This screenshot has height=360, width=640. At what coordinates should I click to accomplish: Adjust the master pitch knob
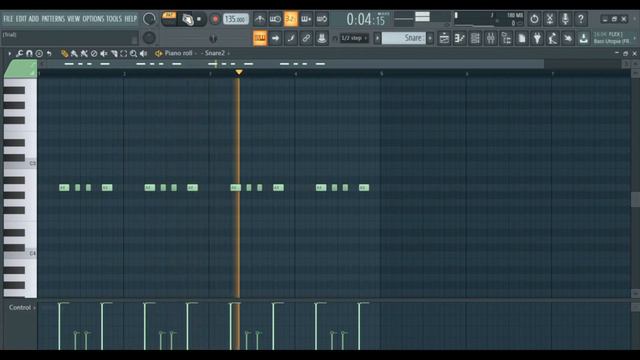(149, 38)
